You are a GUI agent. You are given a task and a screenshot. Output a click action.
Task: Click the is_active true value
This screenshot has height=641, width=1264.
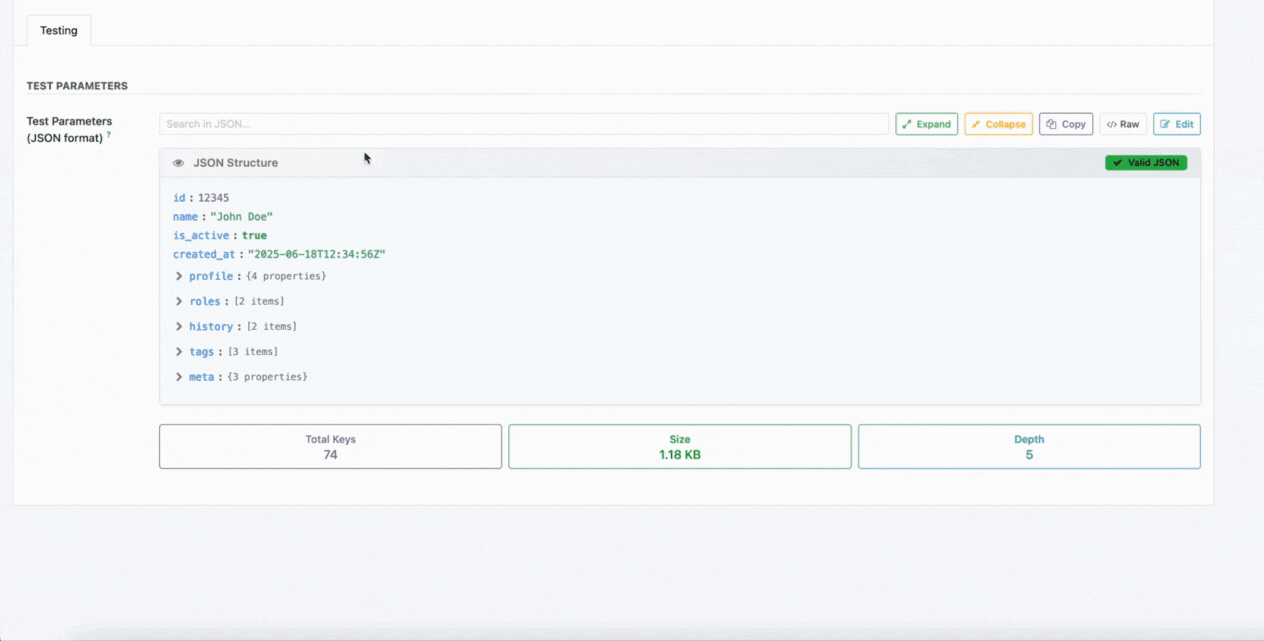pyautogui.click(x=254, y=236)
